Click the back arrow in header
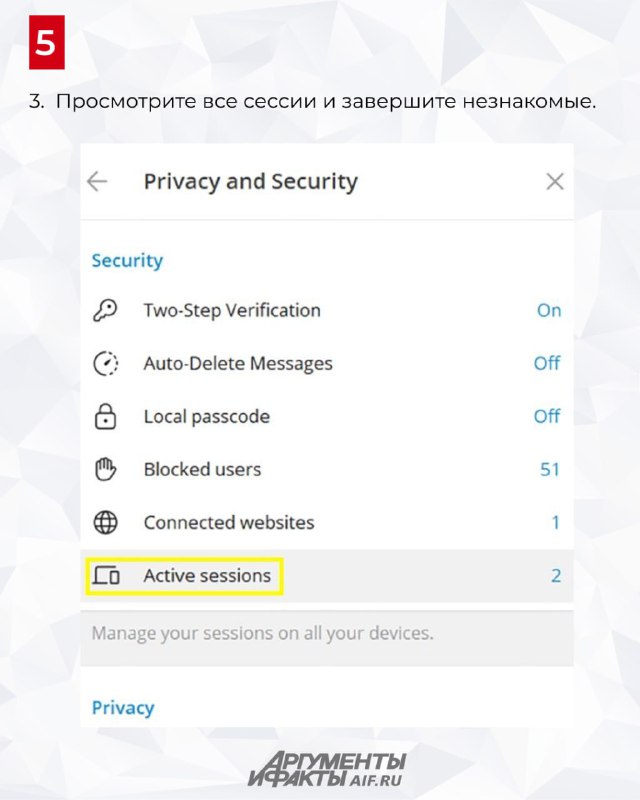The image size is (640, 800). (97, 181)
